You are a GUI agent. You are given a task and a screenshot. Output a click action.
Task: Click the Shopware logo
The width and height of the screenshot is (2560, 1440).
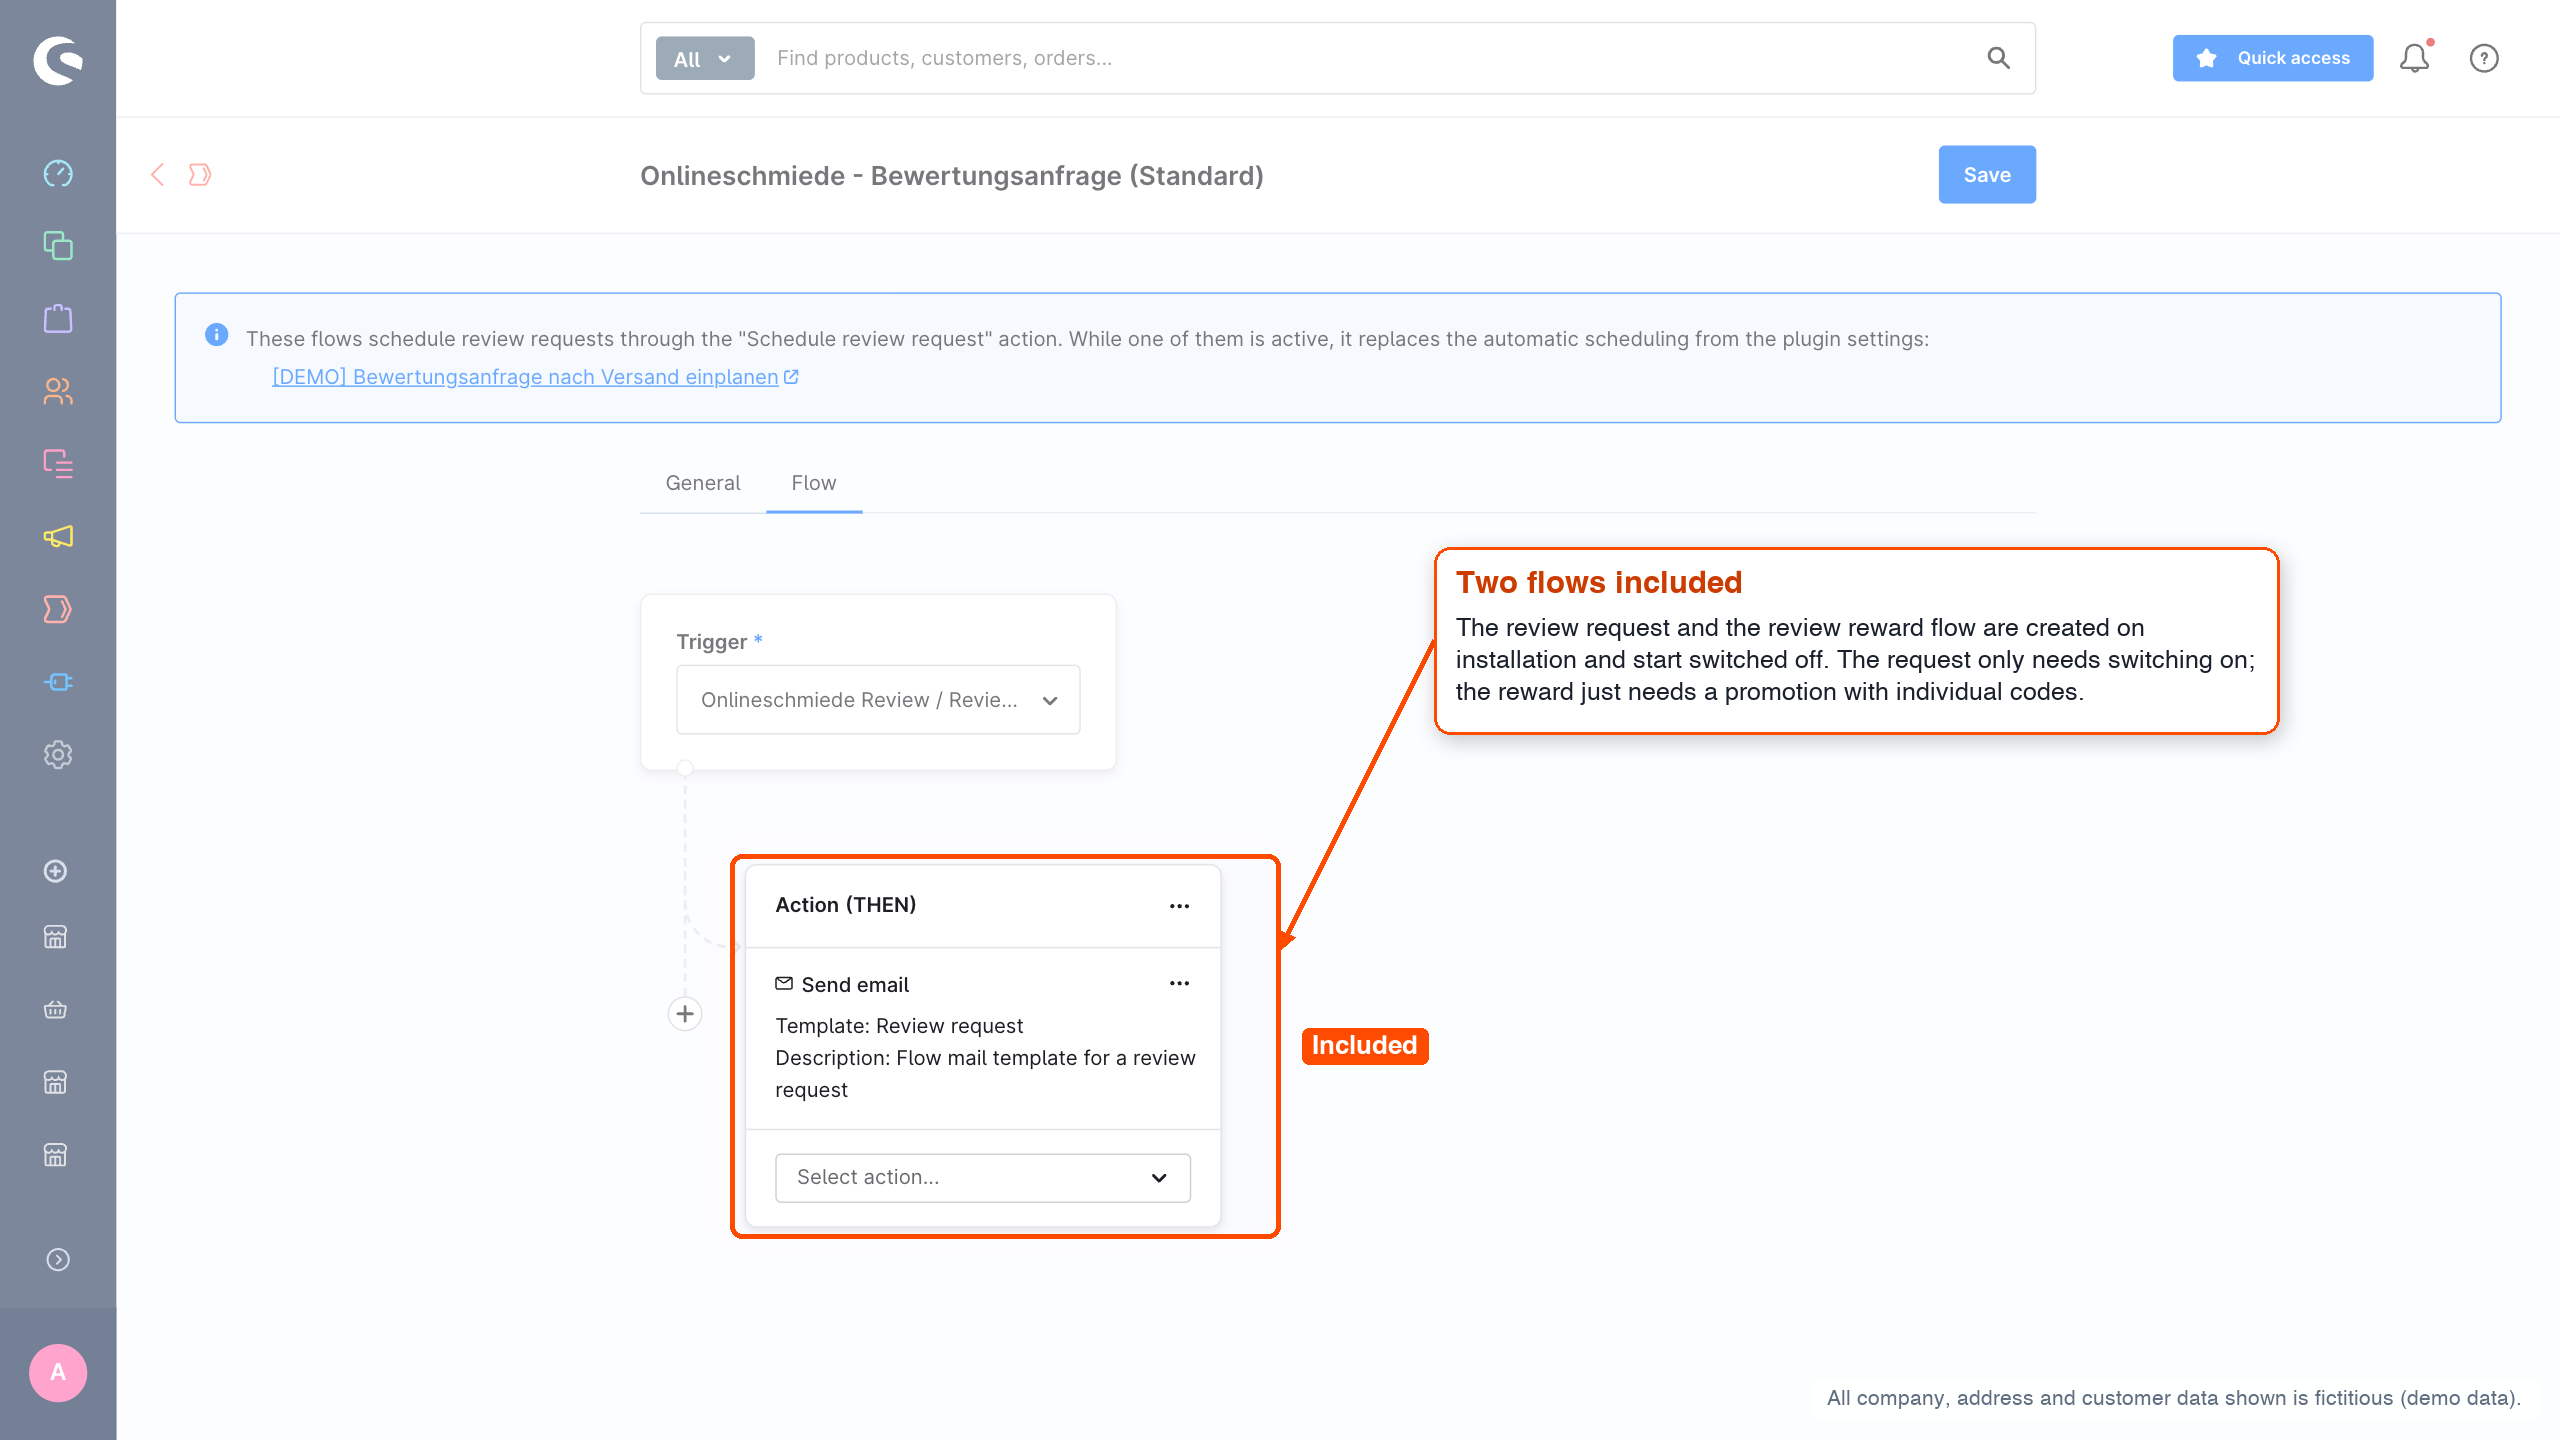coord(58,60)
